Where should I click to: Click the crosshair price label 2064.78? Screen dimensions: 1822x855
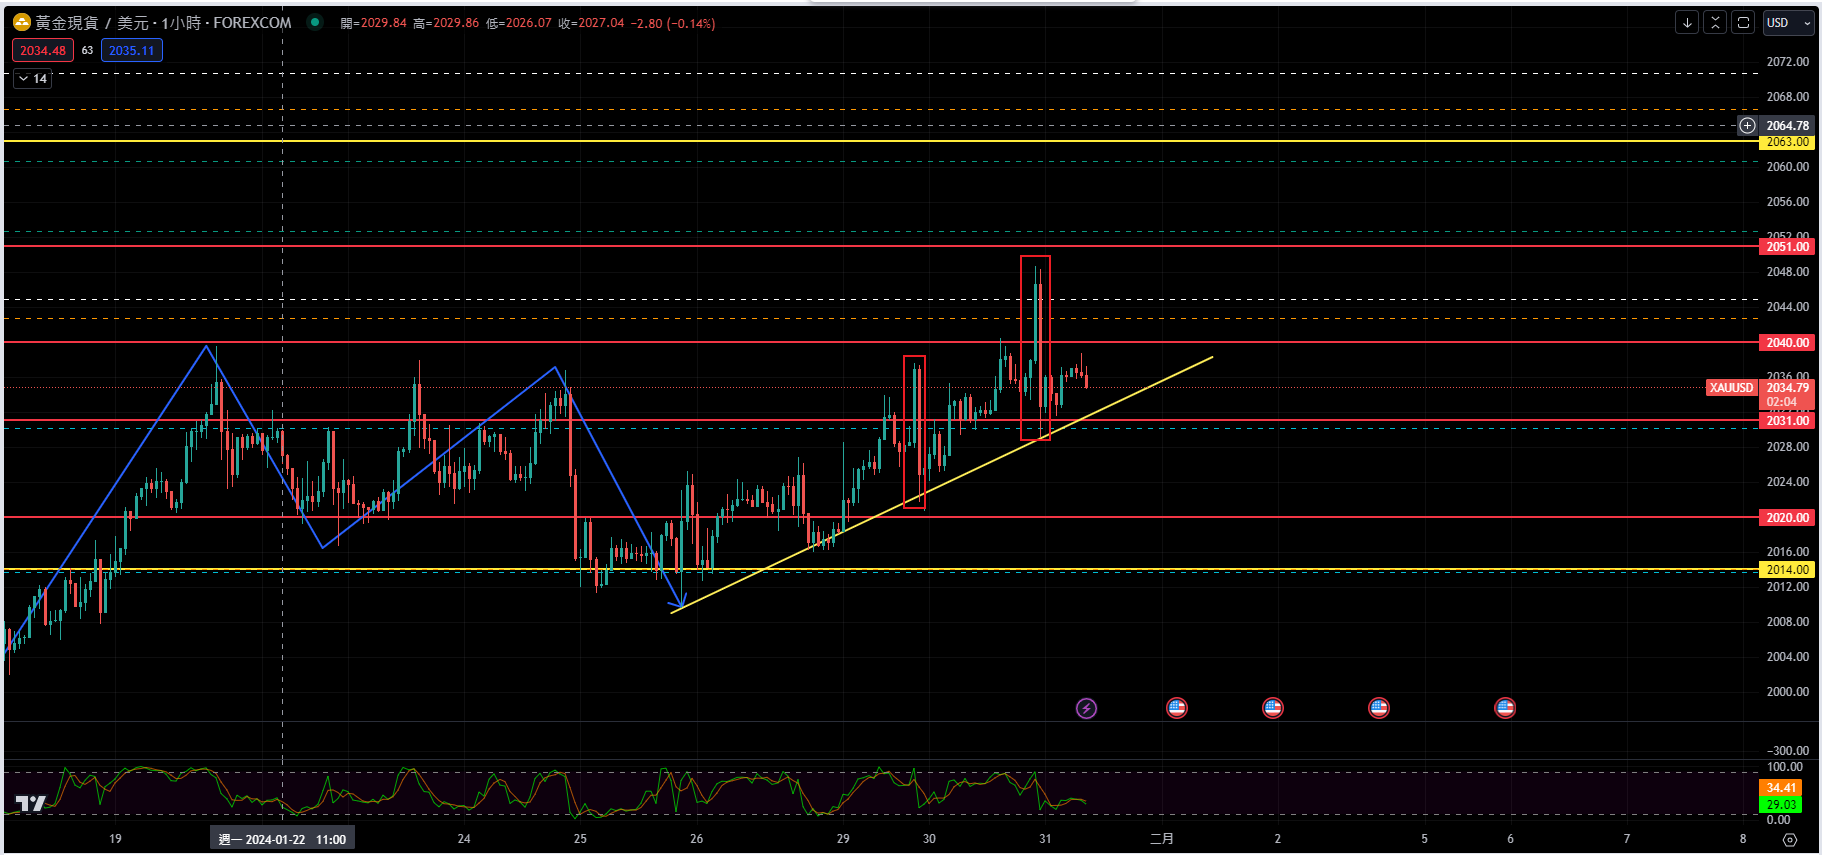pyautogui.click(x=1787, y=125)
